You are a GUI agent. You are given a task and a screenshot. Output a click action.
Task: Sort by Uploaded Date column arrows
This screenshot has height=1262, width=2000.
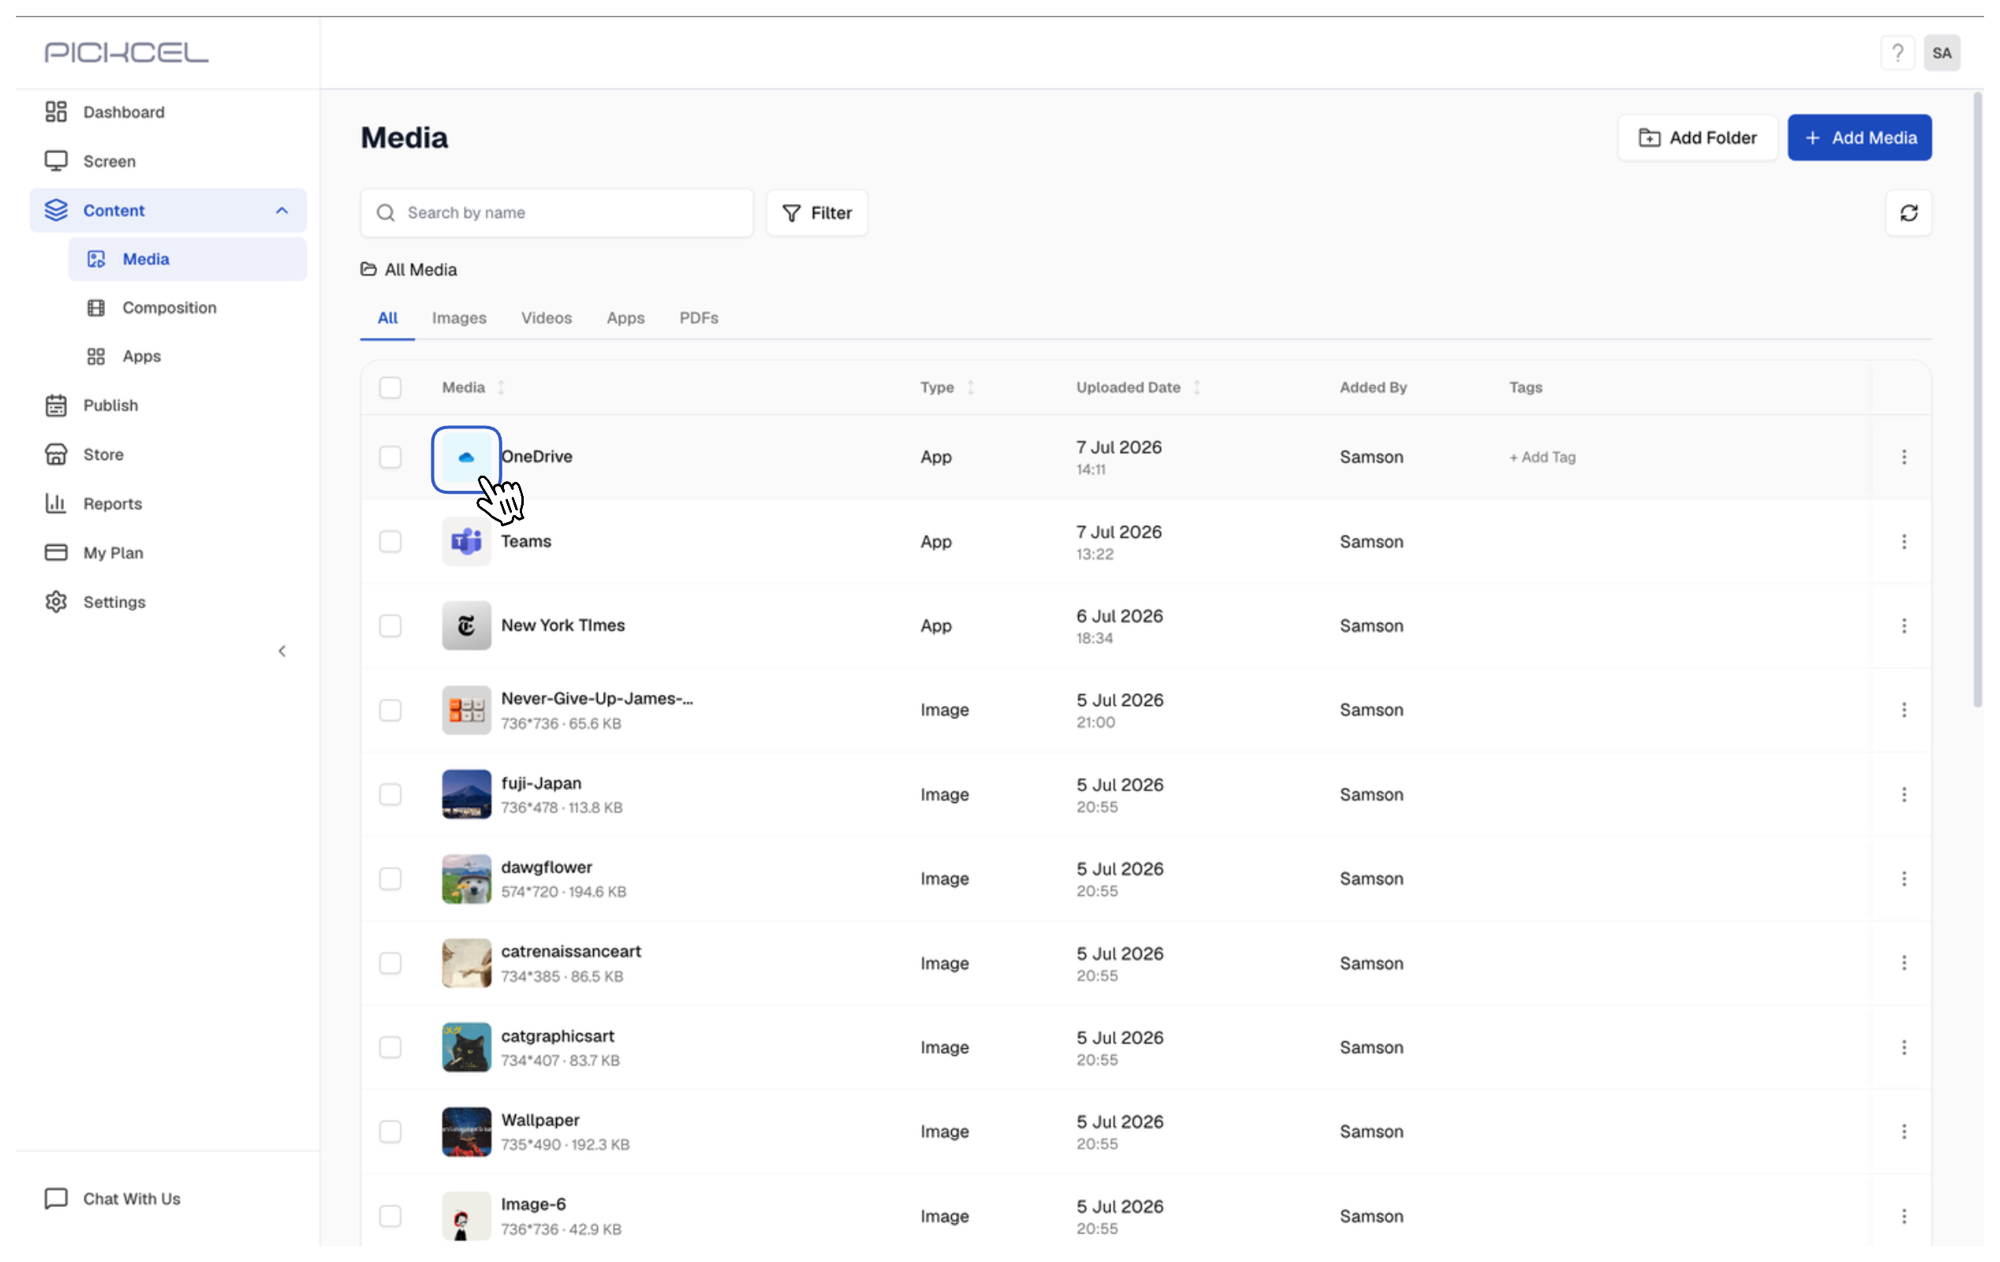click(x=1197, y=387)
